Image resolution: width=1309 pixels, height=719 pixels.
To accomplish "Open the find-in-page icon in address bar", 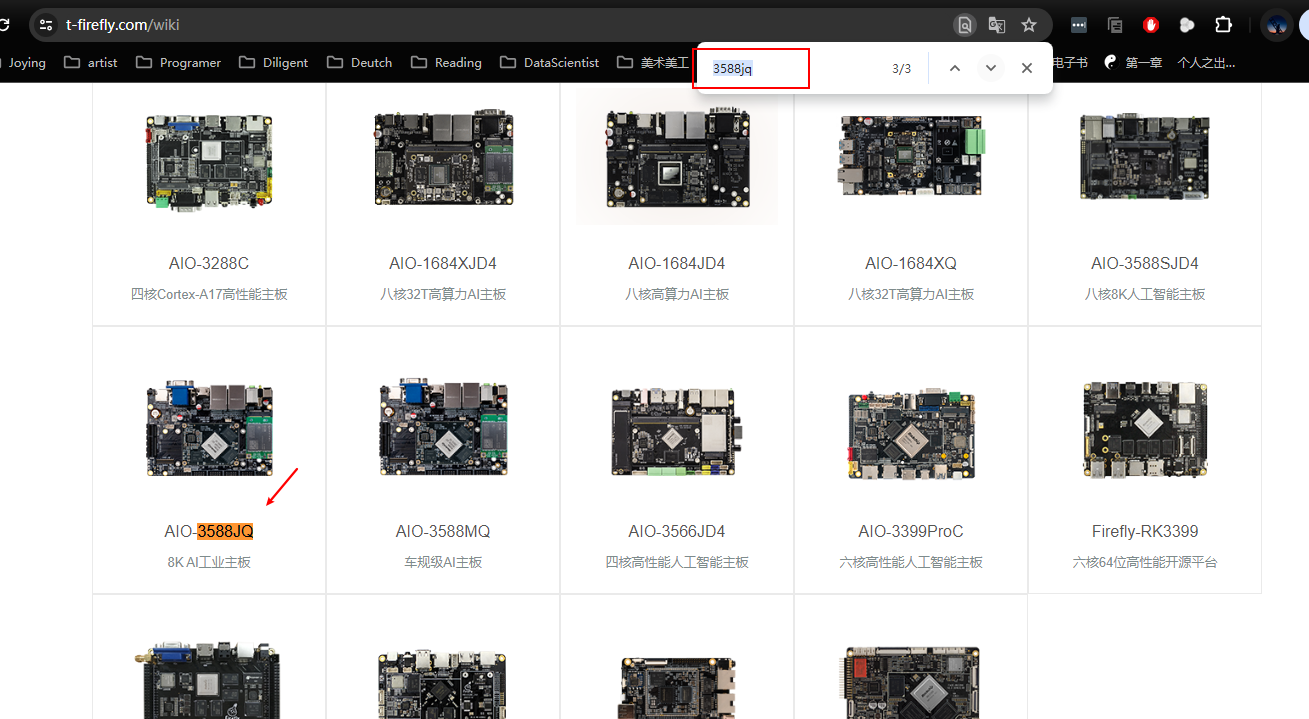I will click(x=965, y=25).
